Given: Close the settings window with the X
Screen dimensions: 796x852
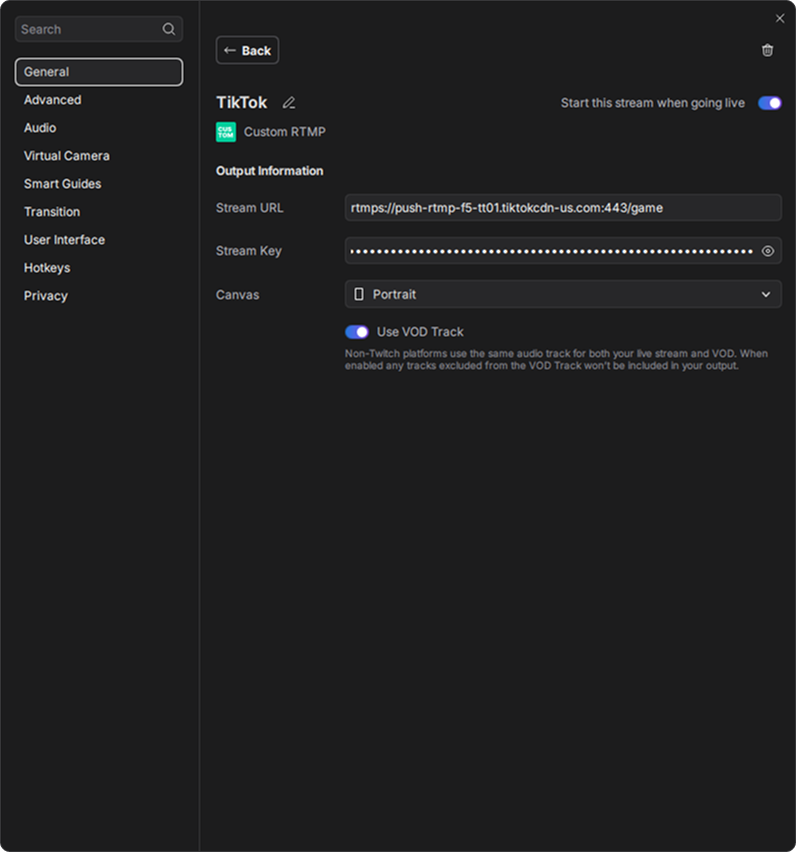Looking at the screenshot, I should 780,18.
